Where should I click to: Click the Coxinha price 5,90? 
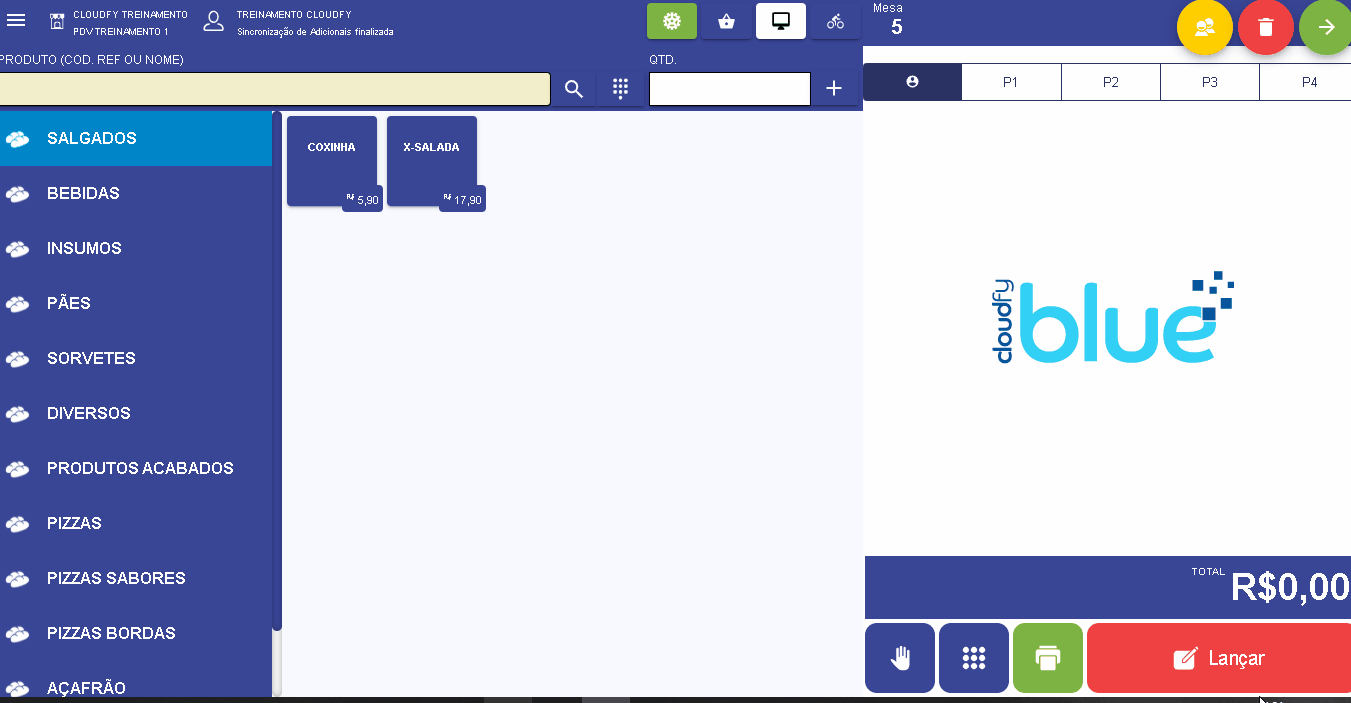tap(363, 199)
